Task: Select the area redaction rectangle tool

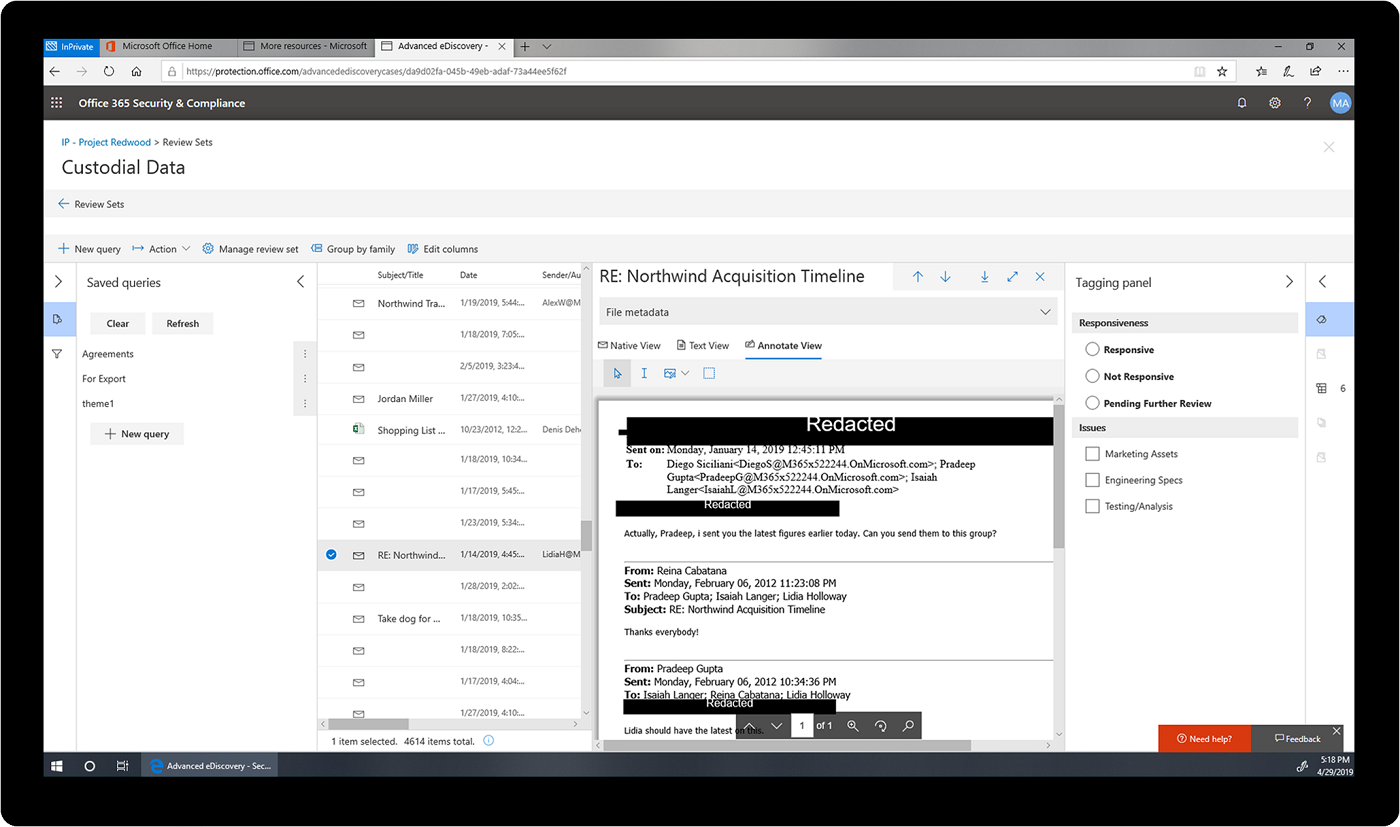Action: pyautogui.click(x=710, y=373)
